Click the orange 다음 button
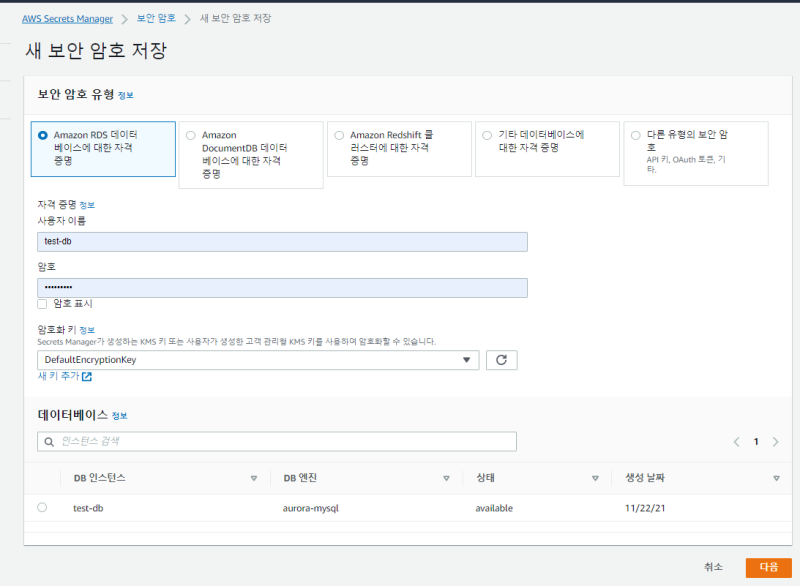The height and width of the screenshot is (586, 800). tap(768, 567)
